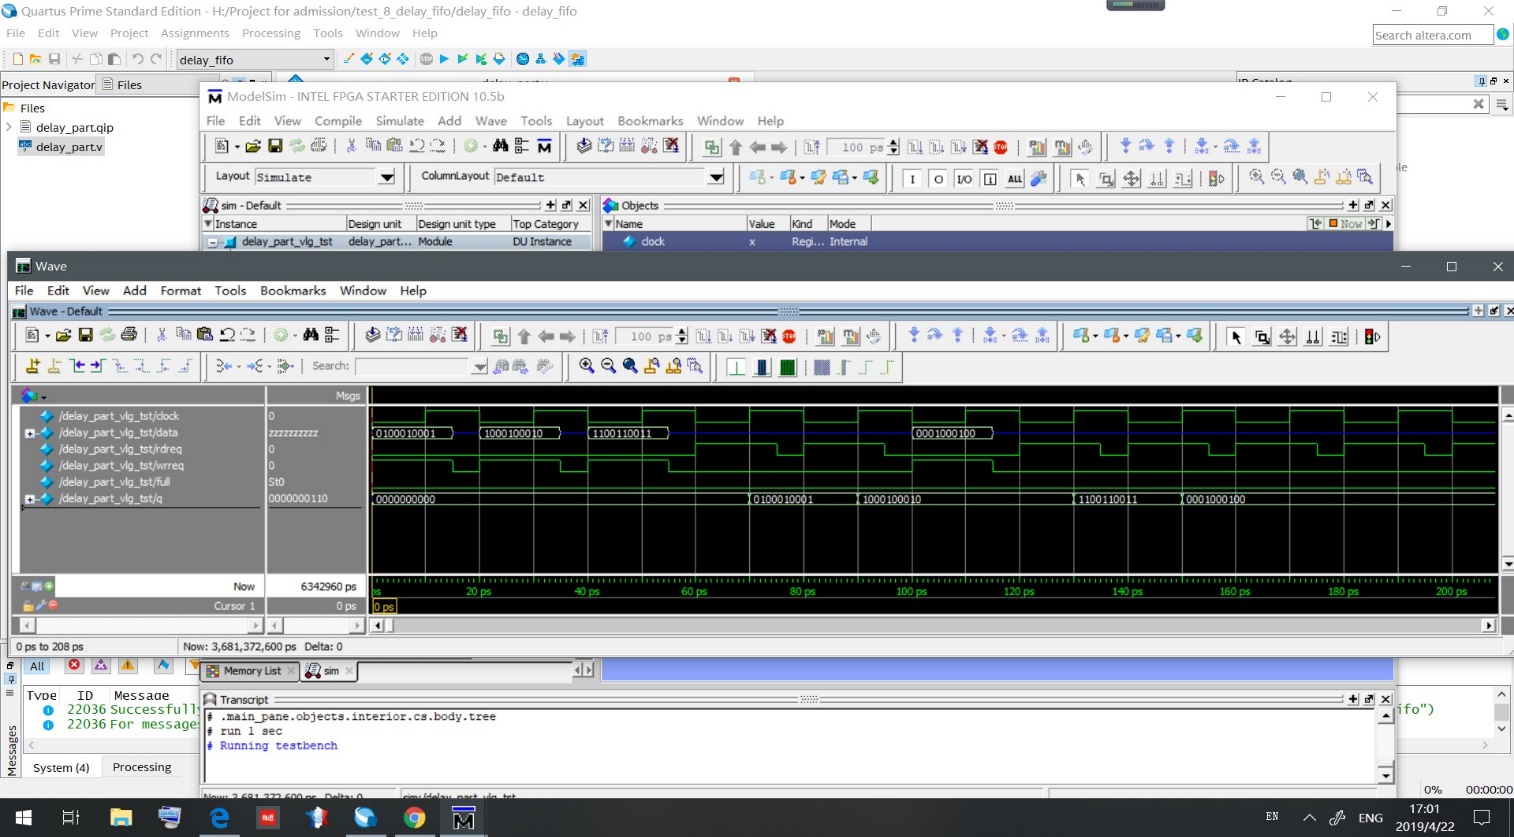Image resolution: width=1514 pixels, height=837 pixels.
Task: Click the Zoom In magnifier in Wave toolbar
Action: tap(587, 367)
